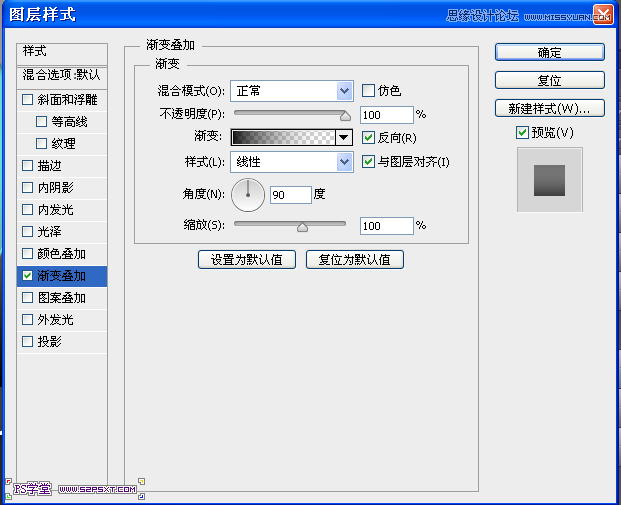
Task: Uncheck the 渐变叠加 checkbox
Action: 27,276
